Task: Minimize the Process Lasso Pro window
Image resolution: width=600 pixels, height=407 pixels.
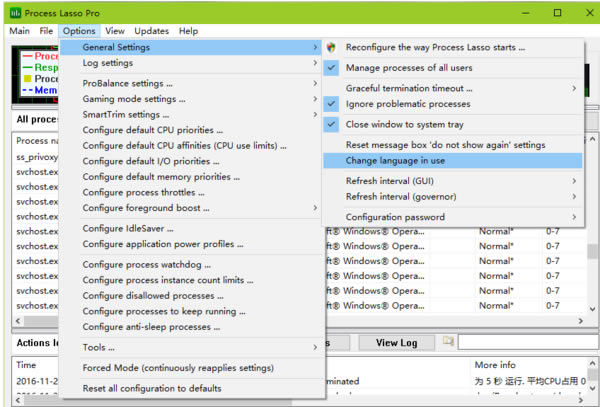Action: (x=526, y=13)
